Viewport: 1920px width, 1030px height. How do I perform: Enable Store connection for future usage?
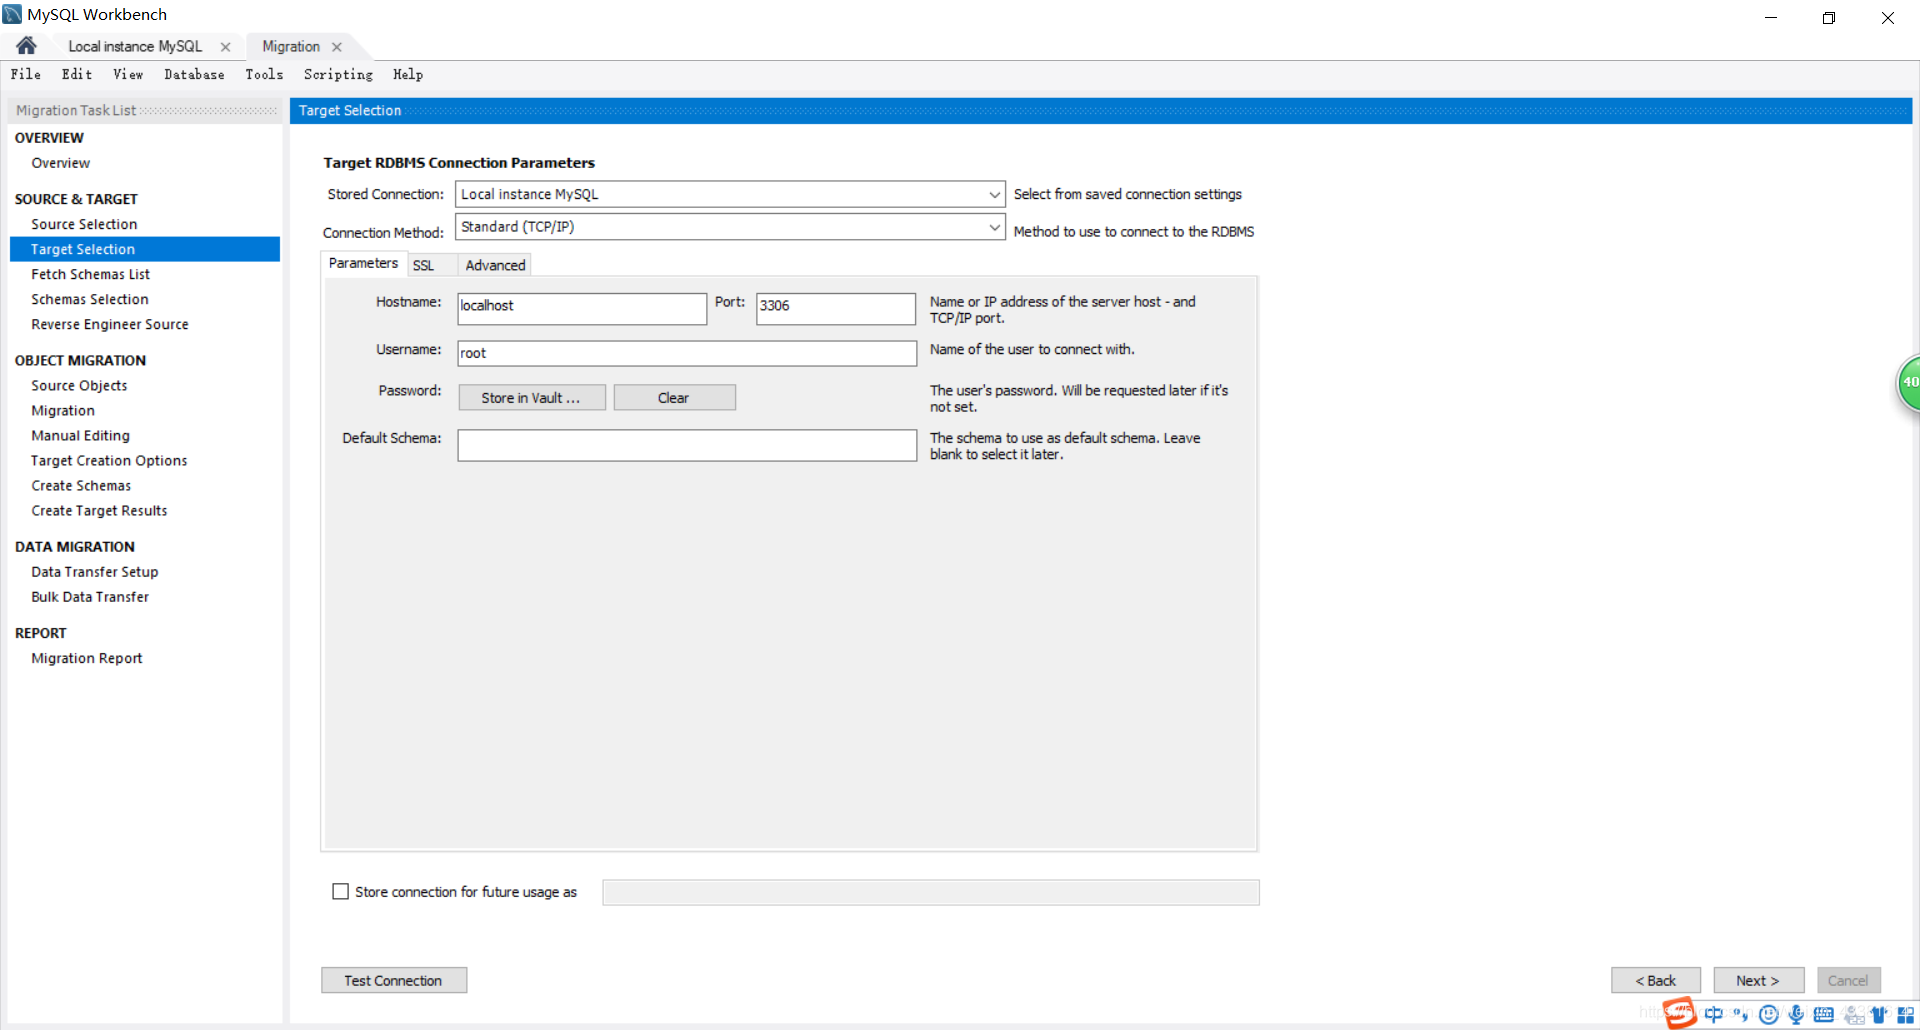point(341,891)
